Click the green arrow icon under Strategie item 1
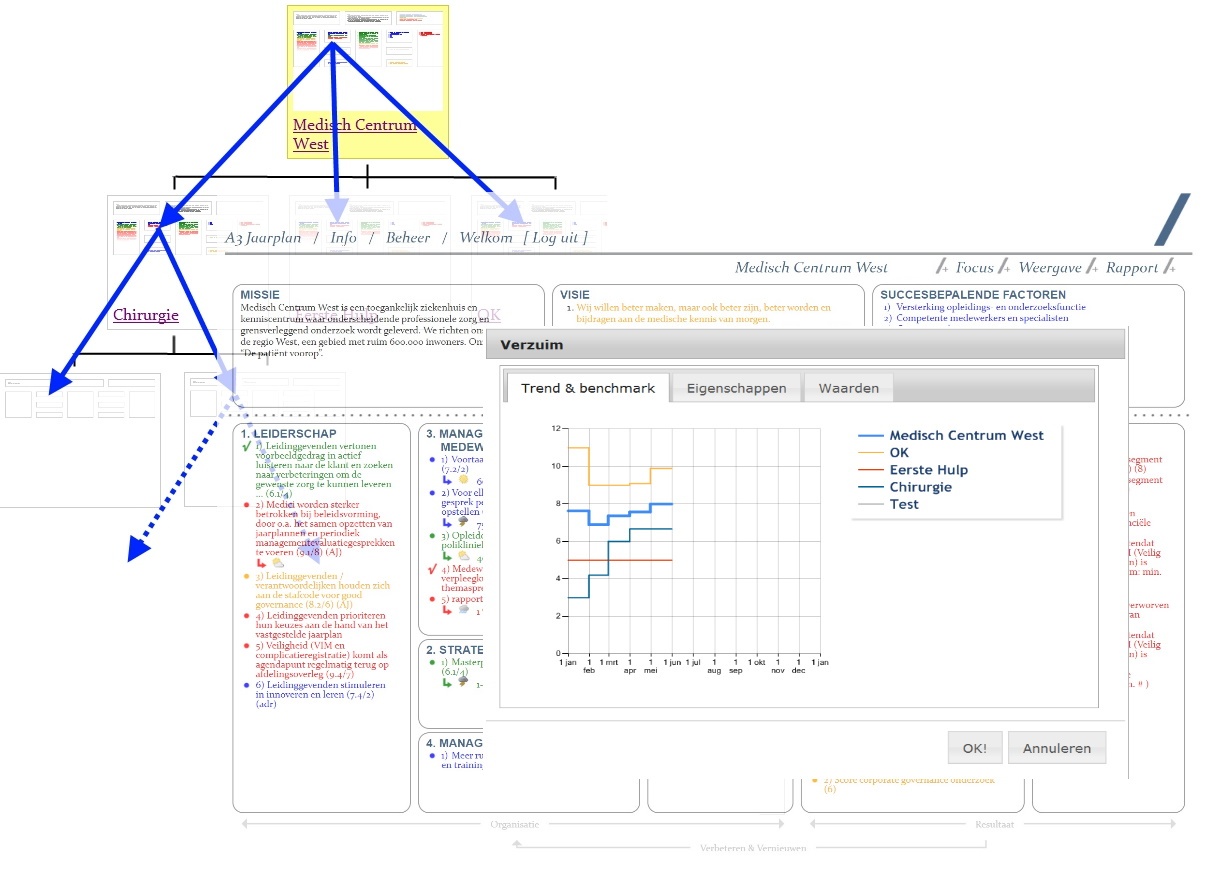This screenshot has width=1212, height=873. tap(446, 684)
